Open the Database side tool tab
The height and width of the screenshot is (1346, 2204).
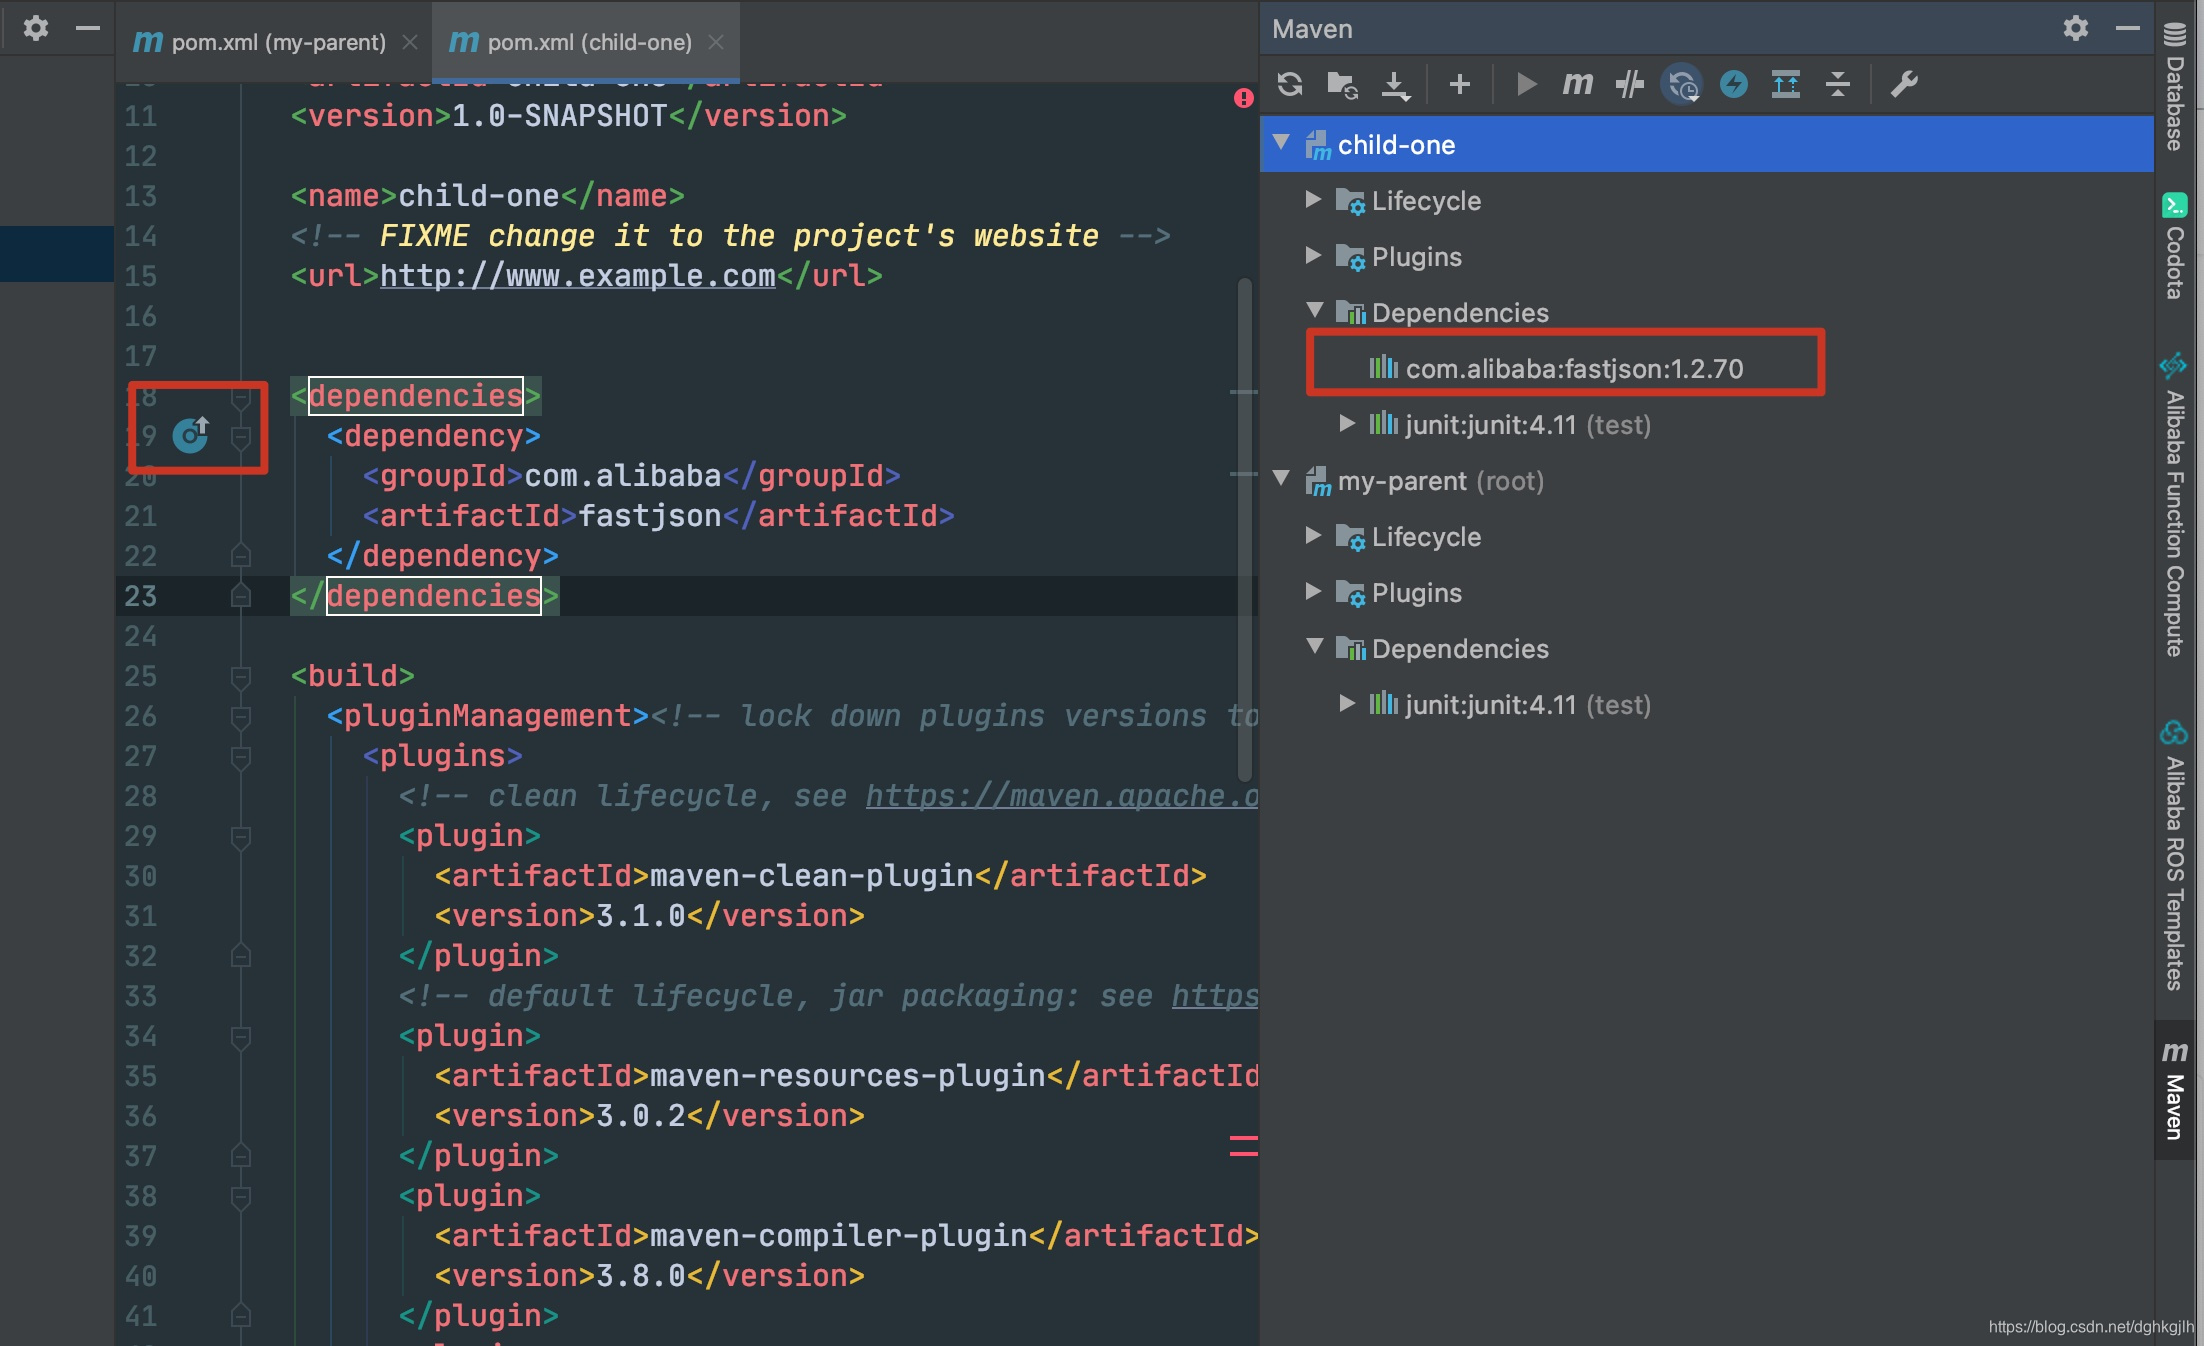pos(2175,88)
